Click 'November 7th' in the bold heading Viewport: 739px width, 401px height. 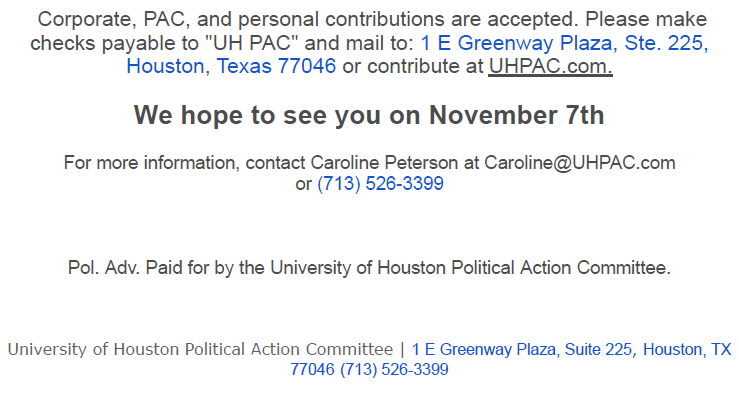coord(517,115)
